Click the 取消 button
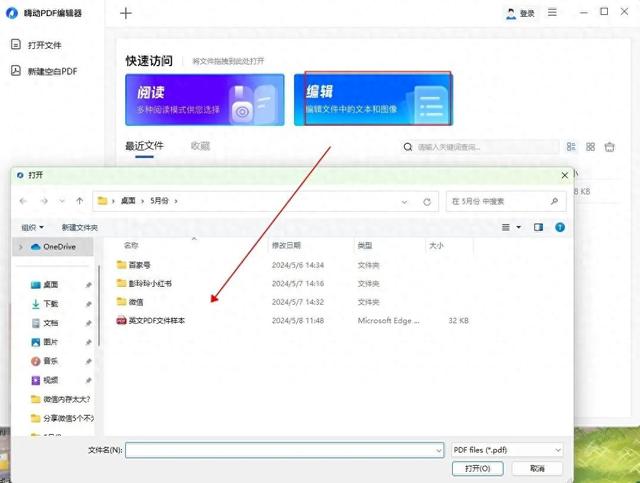640x483 pixels. pyautogui.click(x=537, y=469)
